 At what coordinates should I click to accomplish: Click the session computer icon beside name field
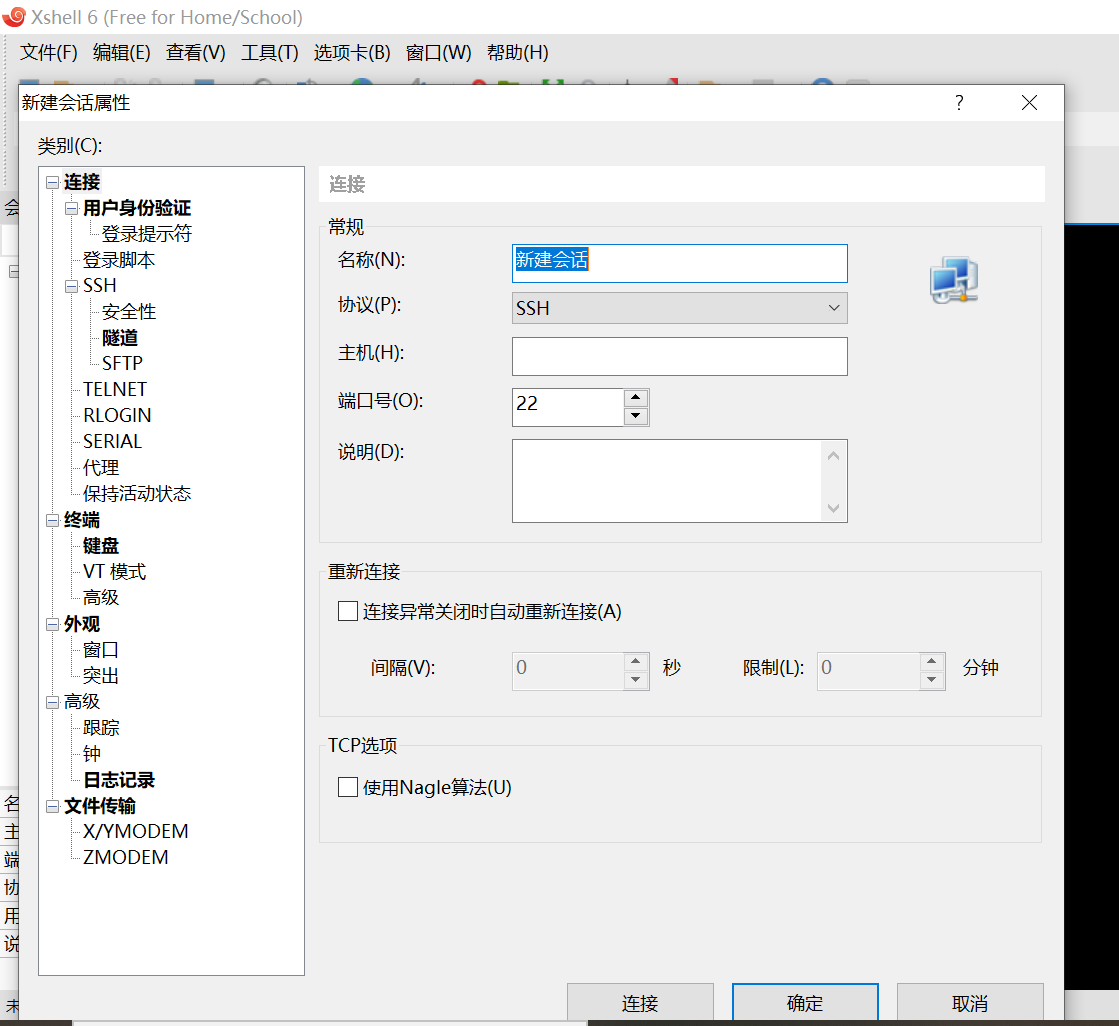pyautogui.click(x=953, y=281)
